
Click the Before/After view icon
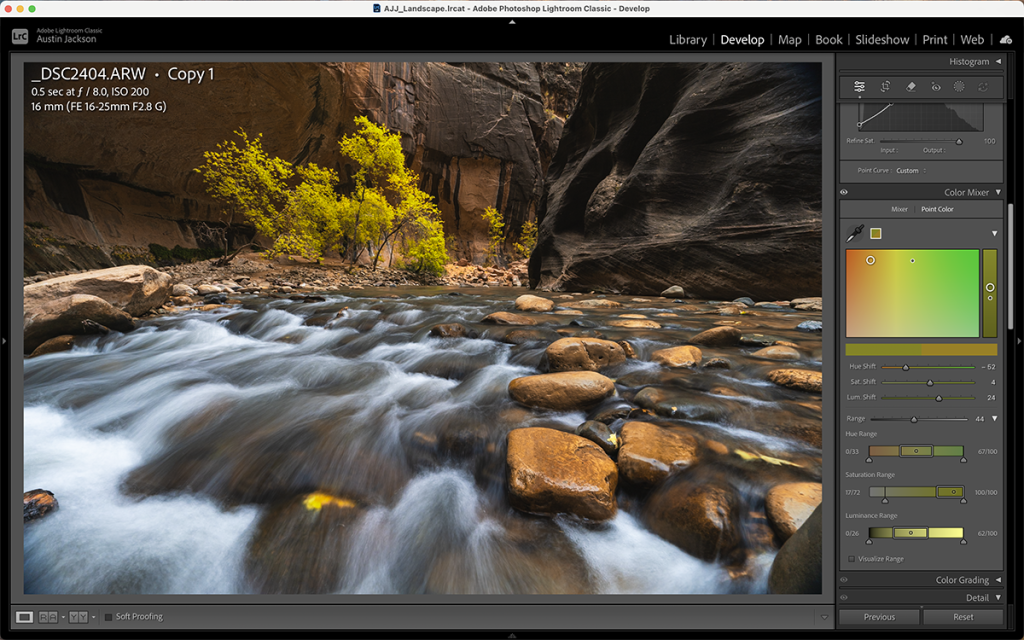pyautogui.click(x=47, y=616)
